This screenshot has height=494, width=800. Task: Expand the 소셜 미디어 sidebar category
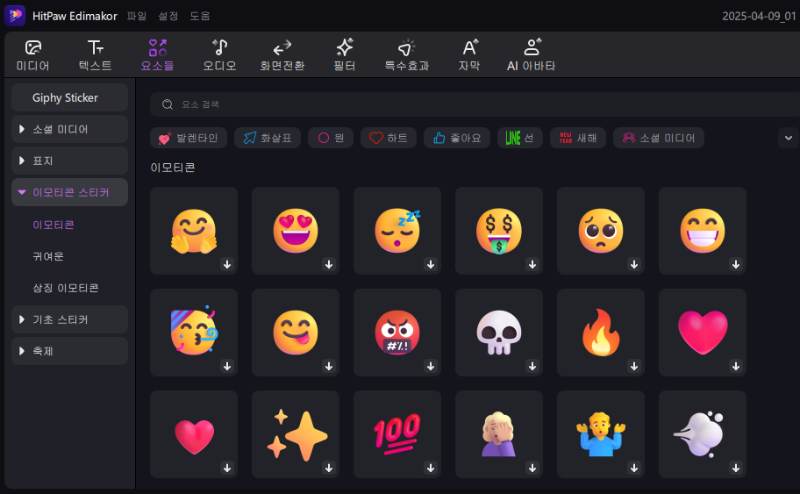tap(69, 129)
